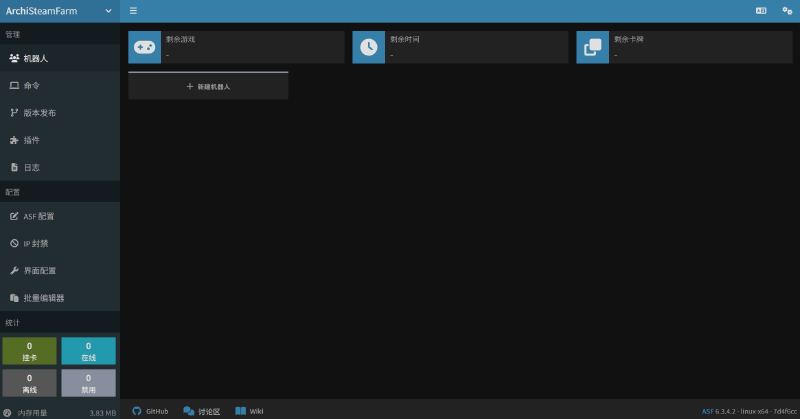
Task: Click the 剩余游戏 label text
Action: 180,39
